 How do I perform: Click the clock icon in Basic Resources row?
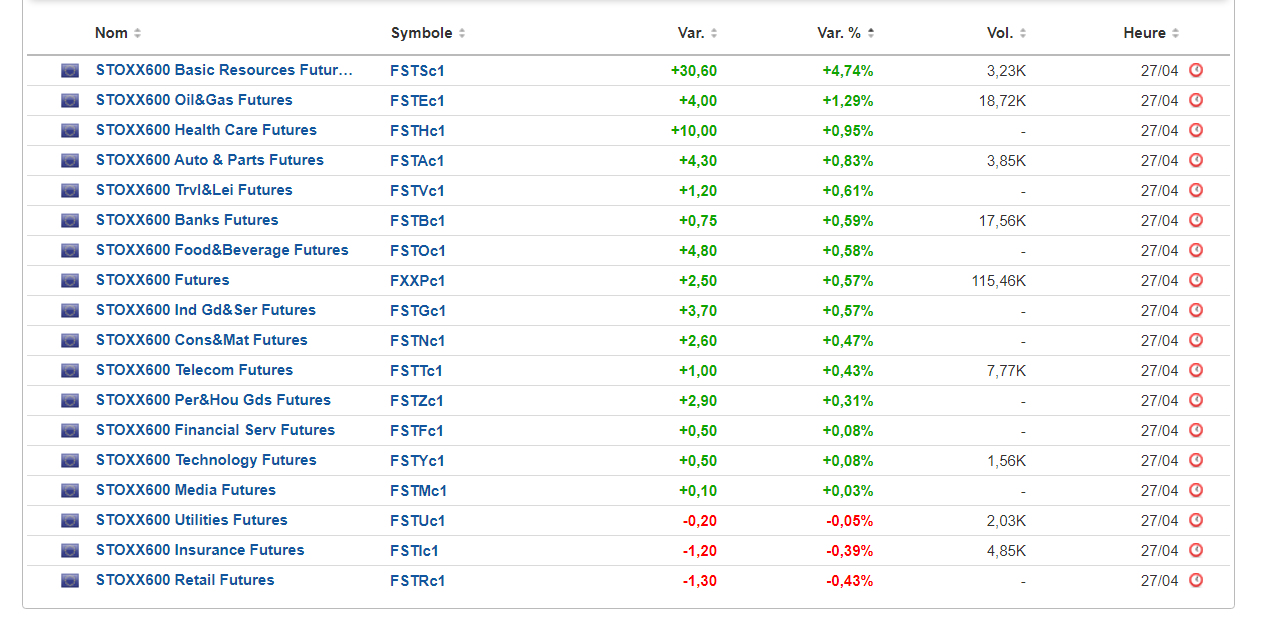(x=1196, y=70)
